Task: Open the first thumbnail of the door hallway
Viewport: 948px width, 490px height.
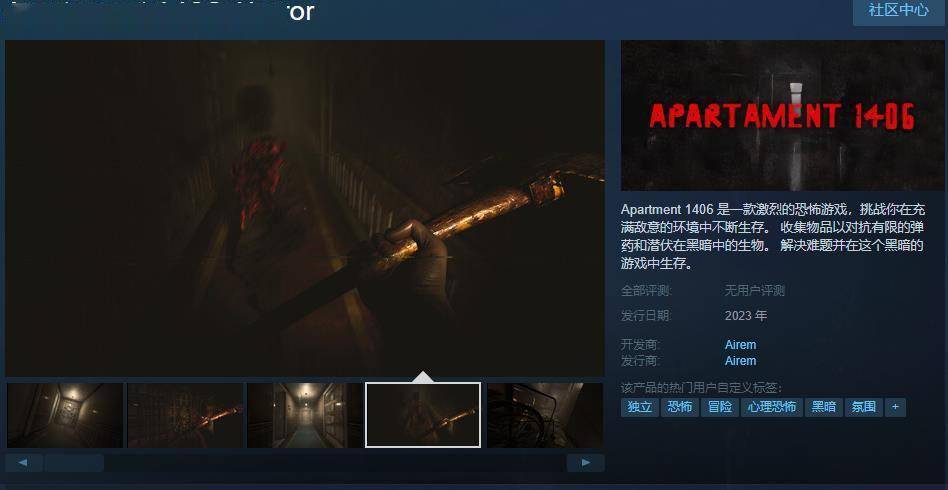Action: pyautogui.click(x=65, y=415)
